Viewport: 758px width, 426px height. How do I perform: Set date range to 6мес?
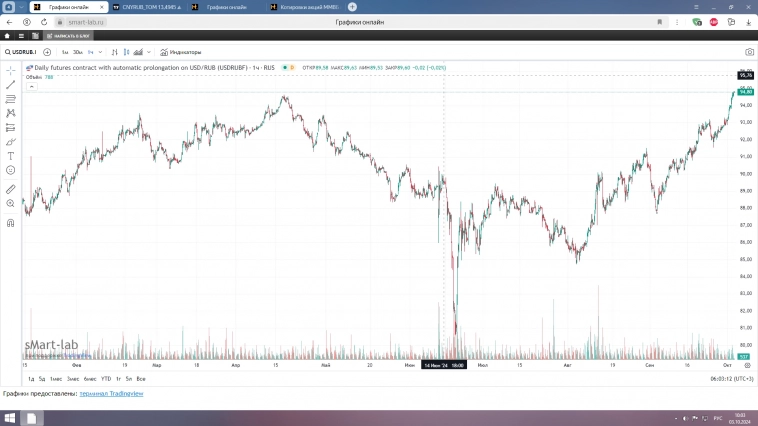(90, 379)
